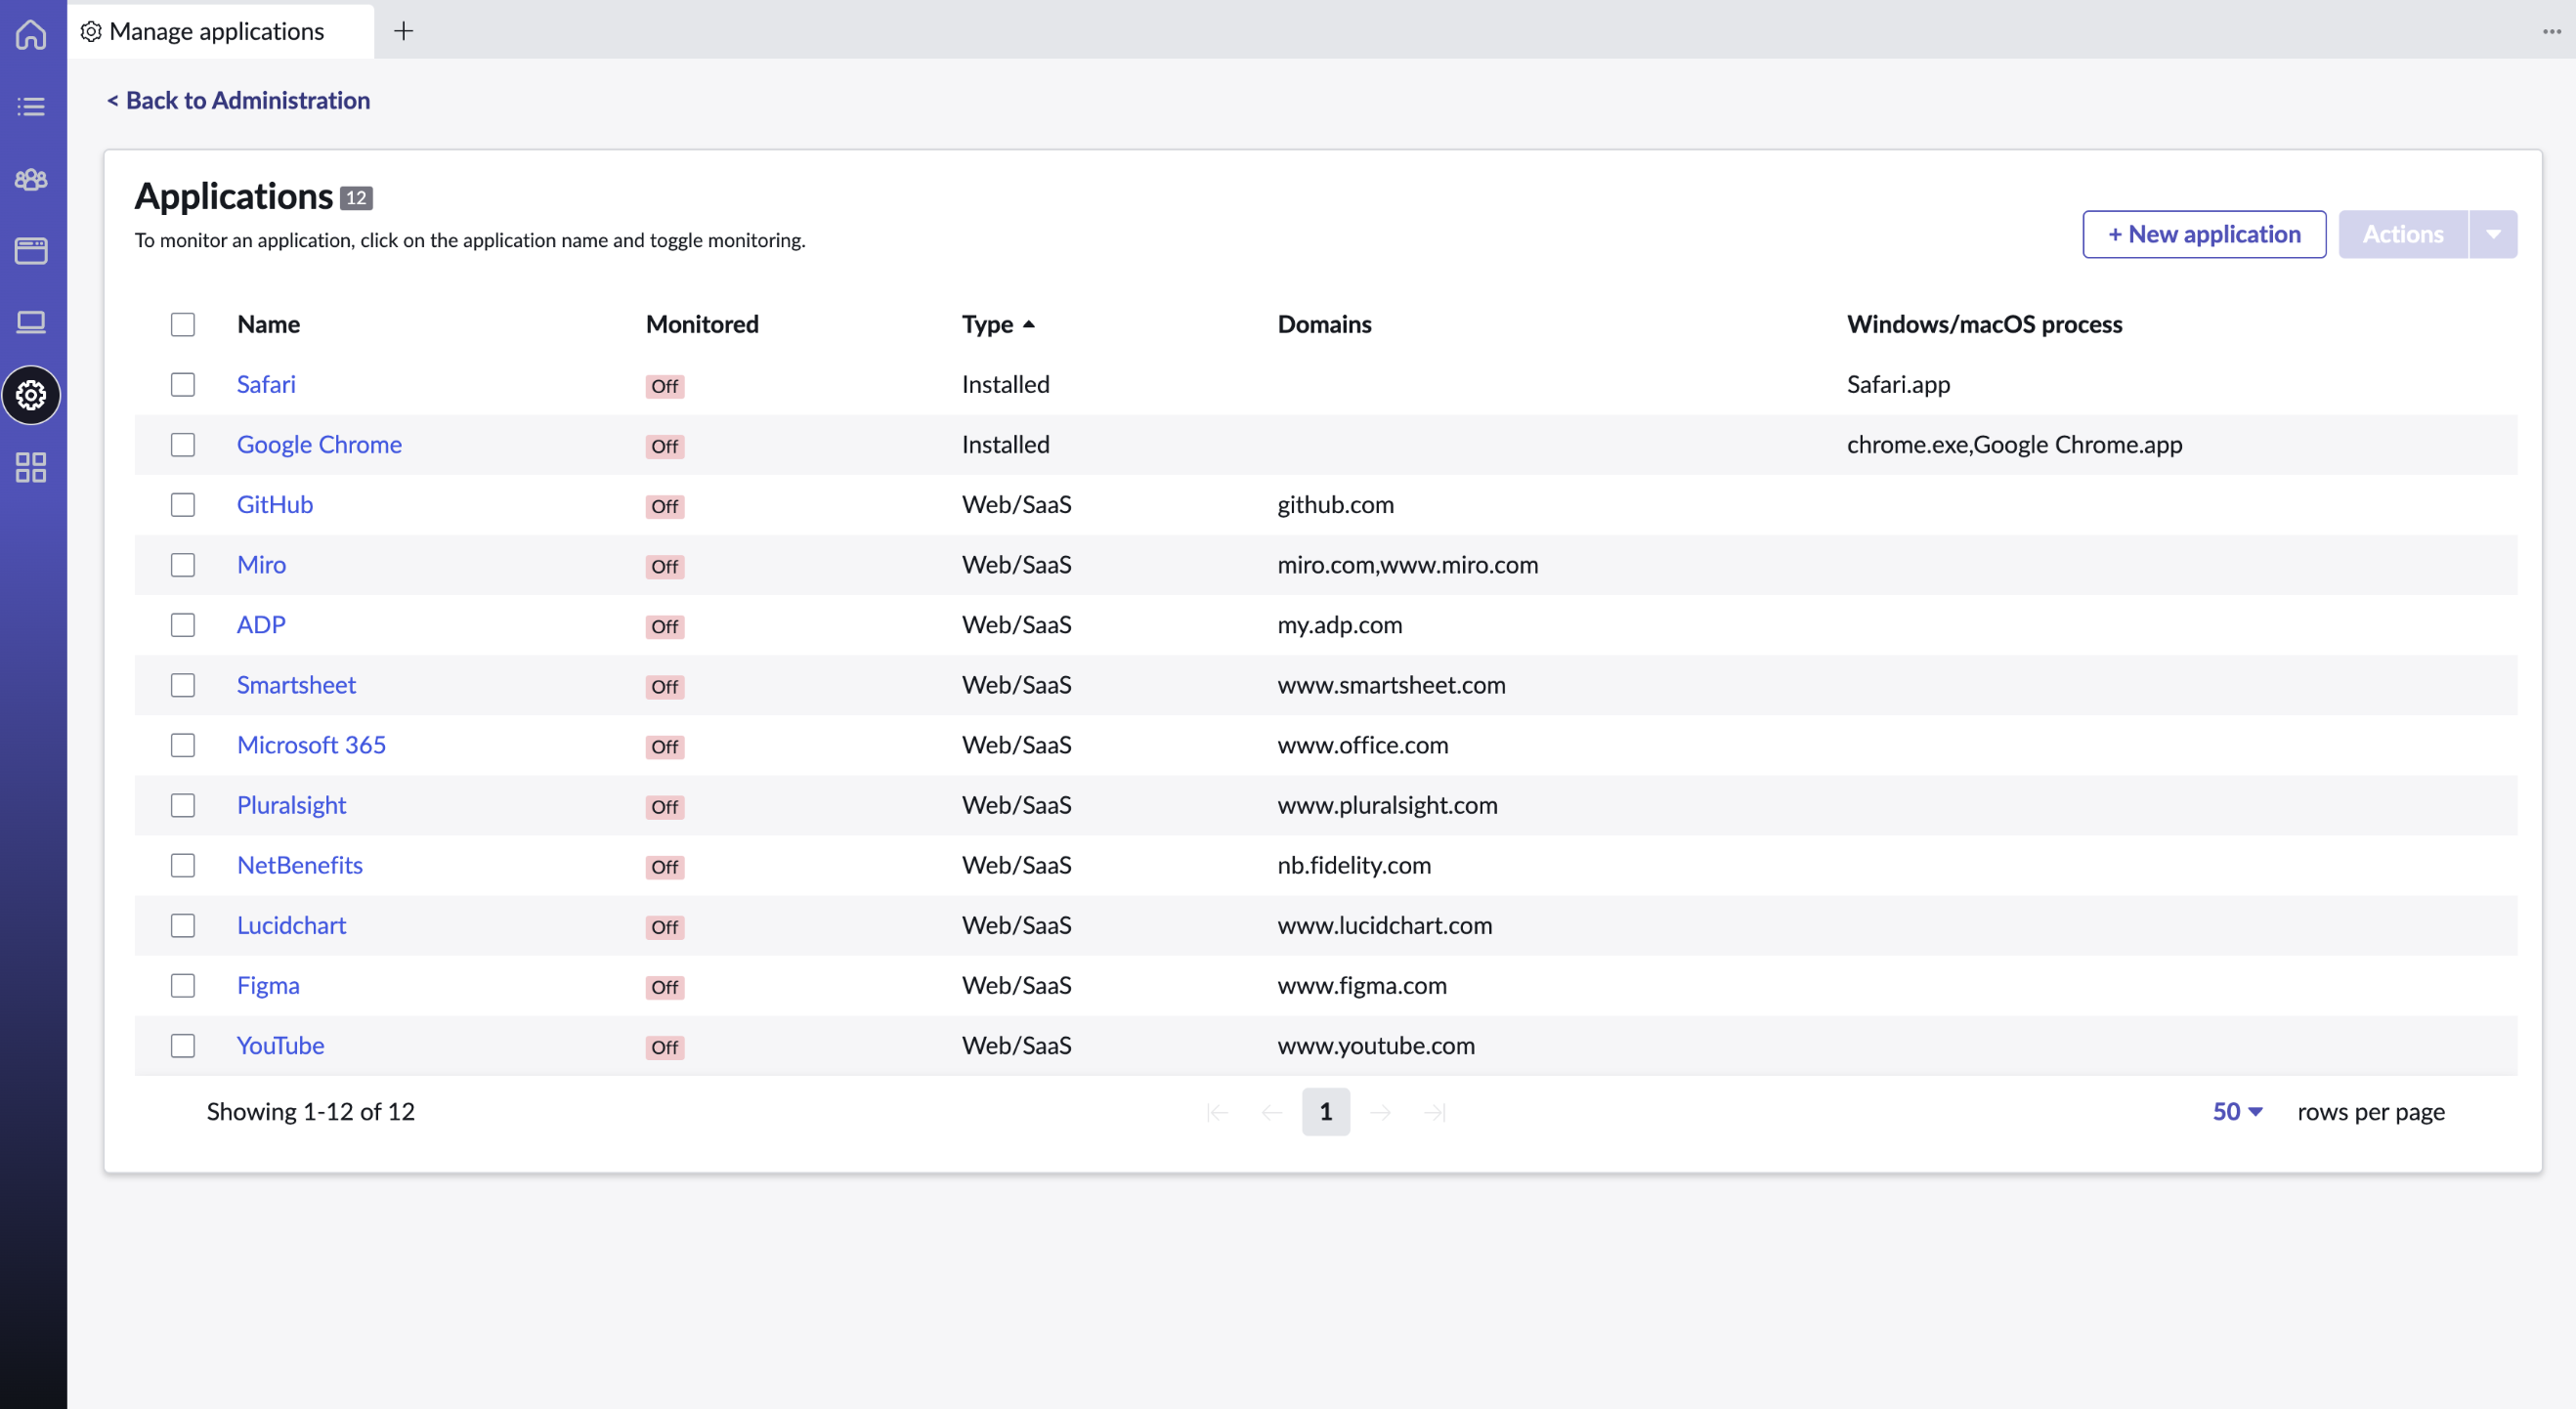Go to first page pagination arrow
2576x1409 pixels.
tap(1217, 1112)
